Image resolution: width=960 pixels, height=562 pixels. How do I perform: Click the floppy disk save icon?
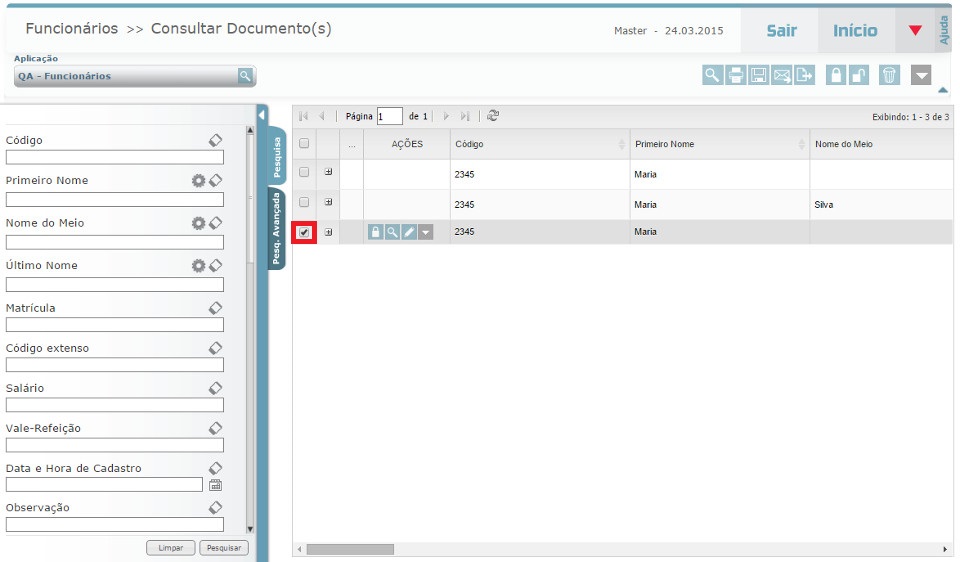(759, 75)
